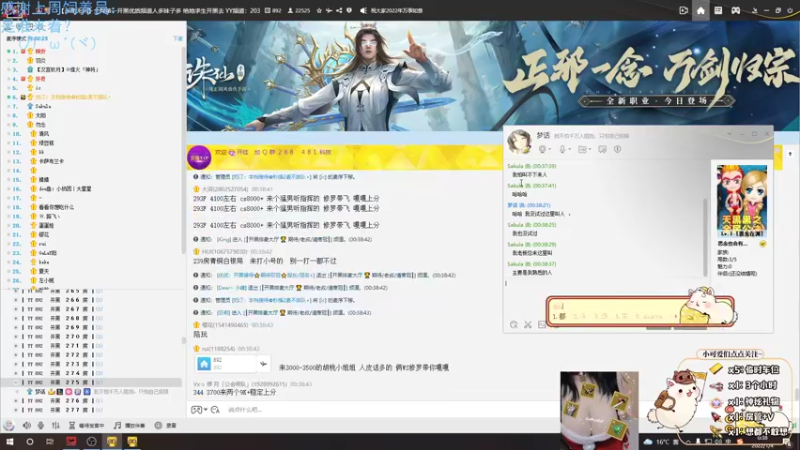Toggle the microphone icon in bottom bar
Viewport: 800px width, 450px height.
[41, 425]
